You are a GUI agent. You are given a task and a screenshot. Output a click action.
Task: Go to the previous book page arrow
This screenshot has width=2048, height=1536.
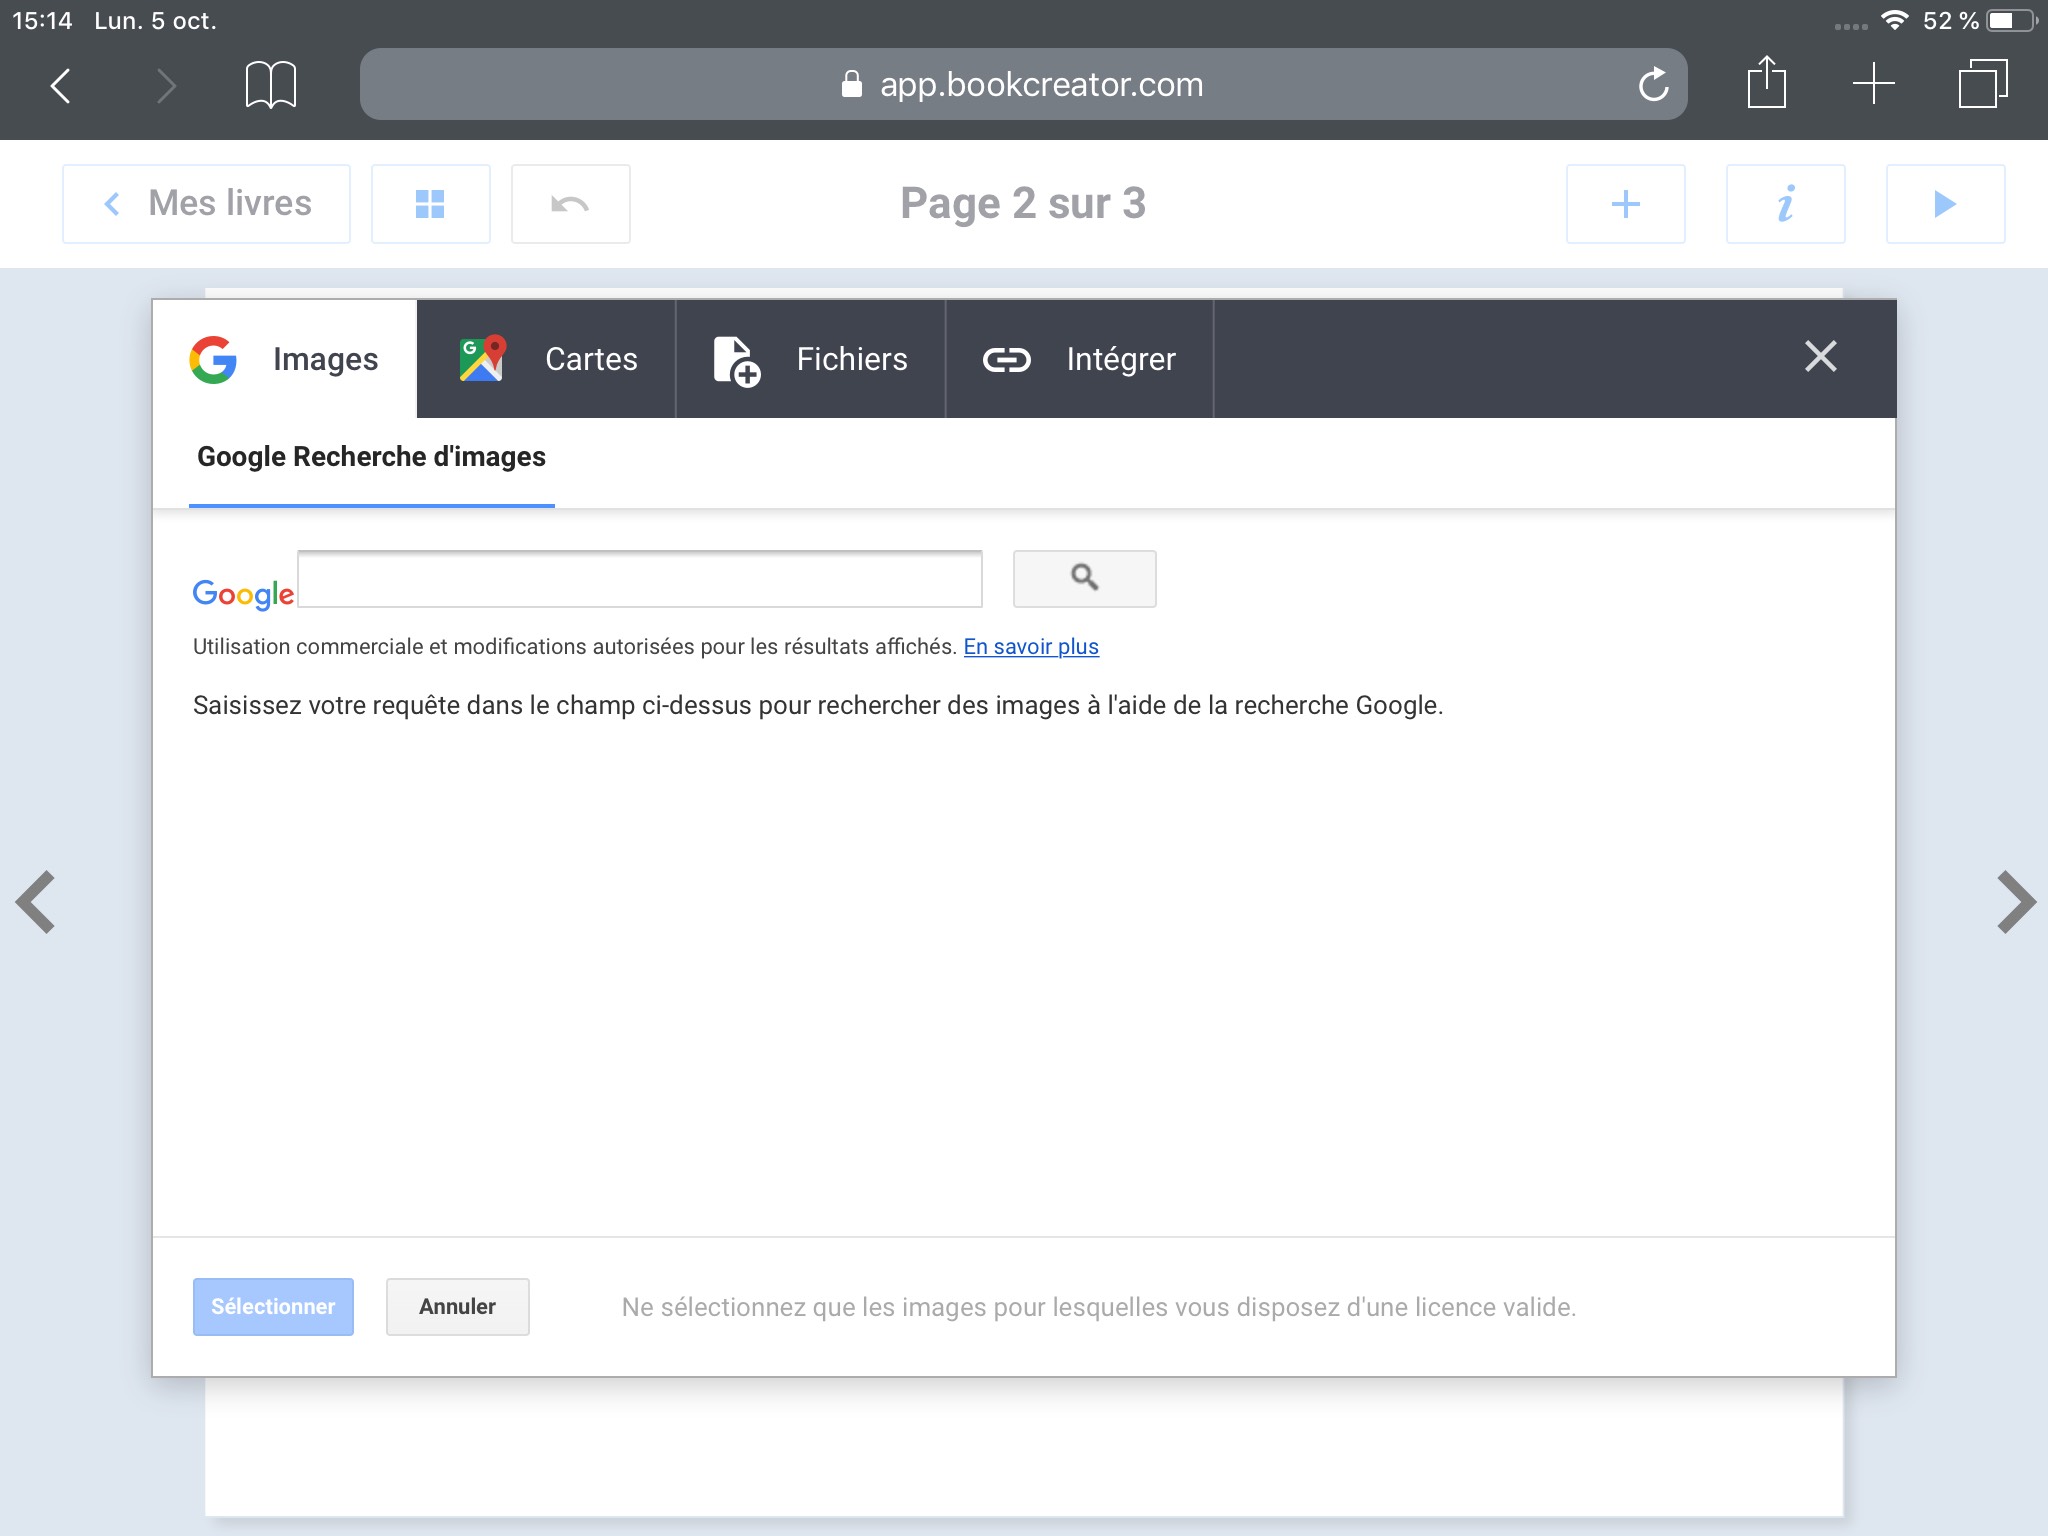point(36,902)
